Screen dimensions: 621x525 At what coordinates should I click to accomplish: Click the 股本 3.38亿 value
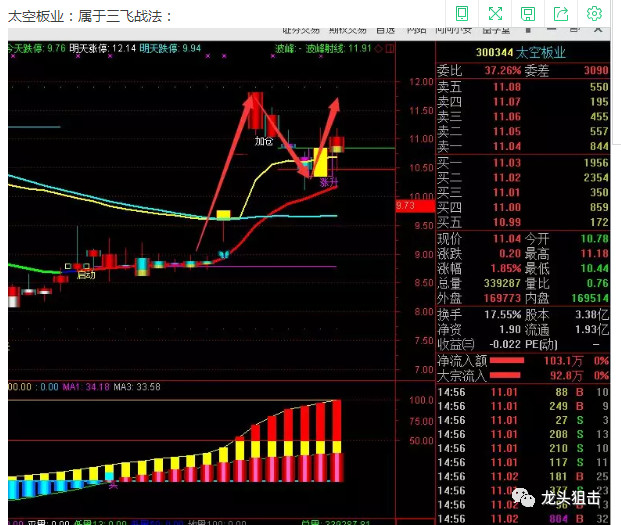tap(592, 314)
